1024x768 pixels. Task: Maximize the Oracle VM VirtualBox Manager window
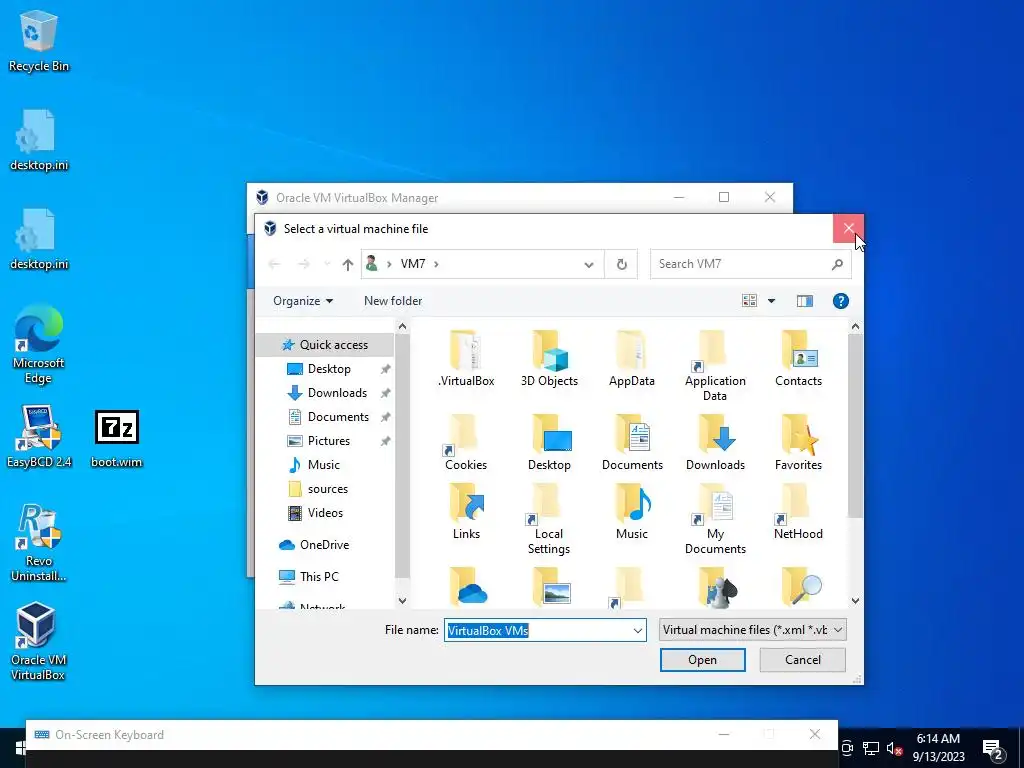click(x=724, y=197)
